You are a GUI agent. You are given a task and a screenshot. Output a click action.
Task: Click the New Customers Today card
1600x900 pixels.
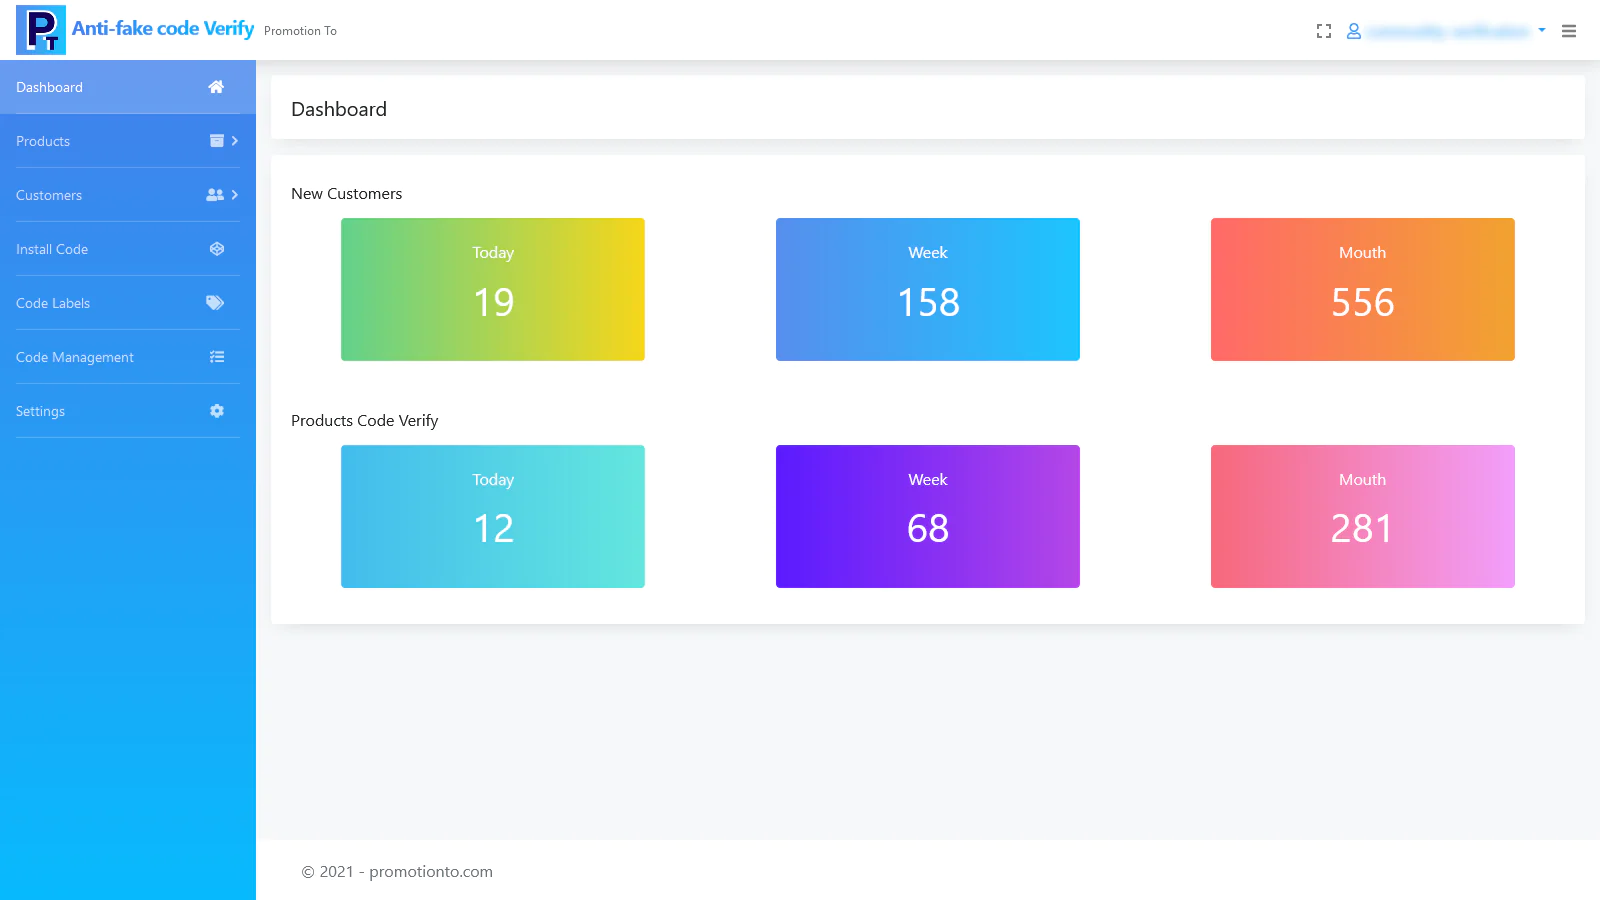coord(493,289)
